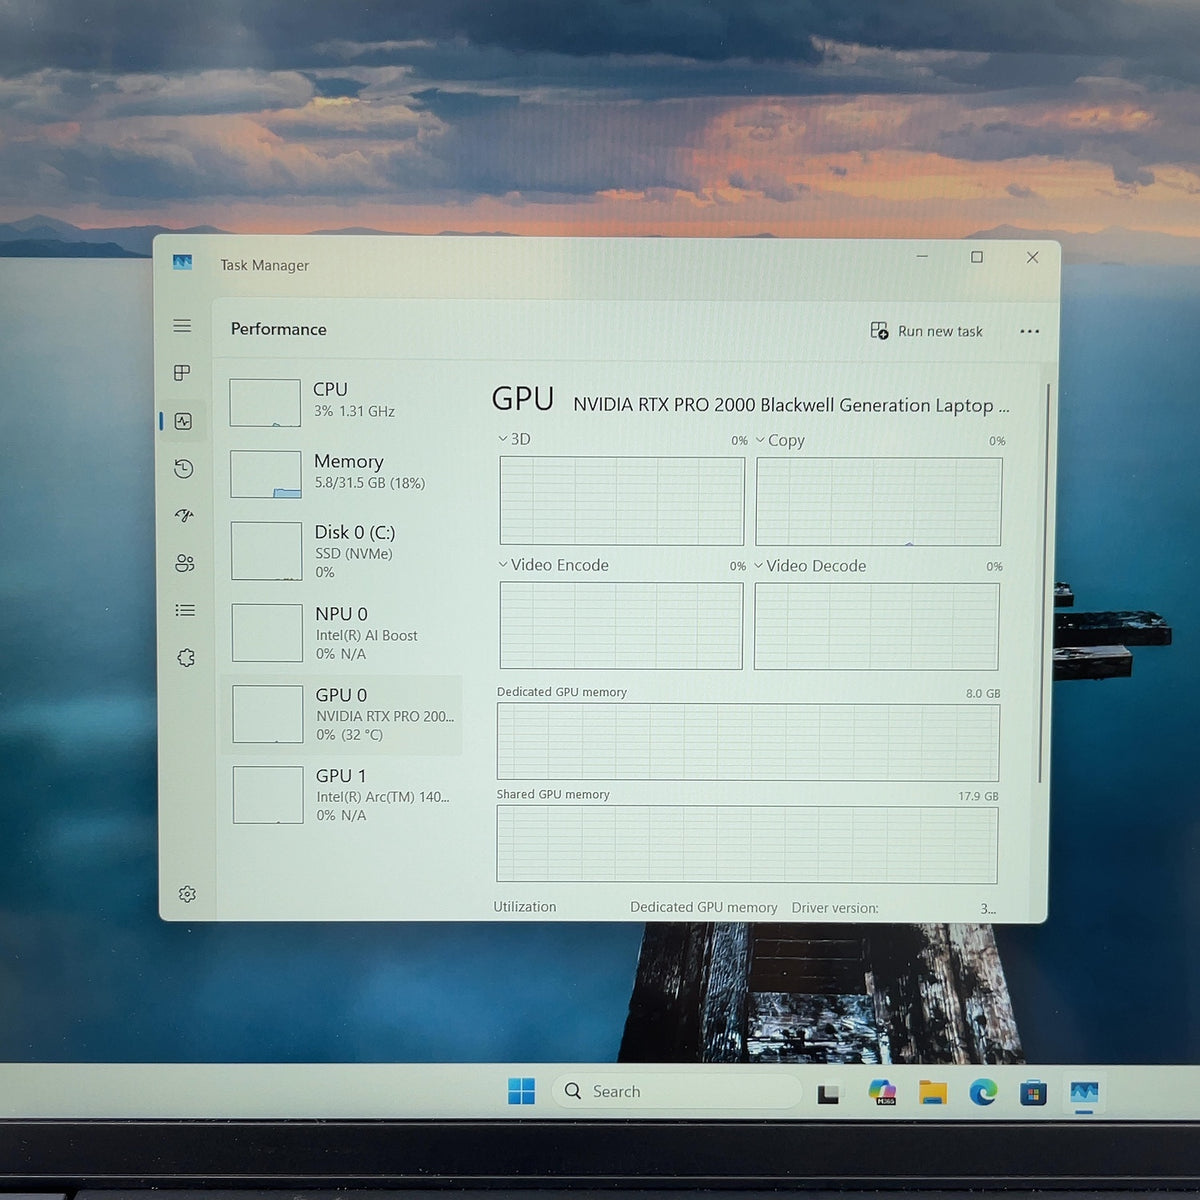This screenshot has width=1200, height=1200.
Task: Close the Task Manager window
Action: (1032, 257)
